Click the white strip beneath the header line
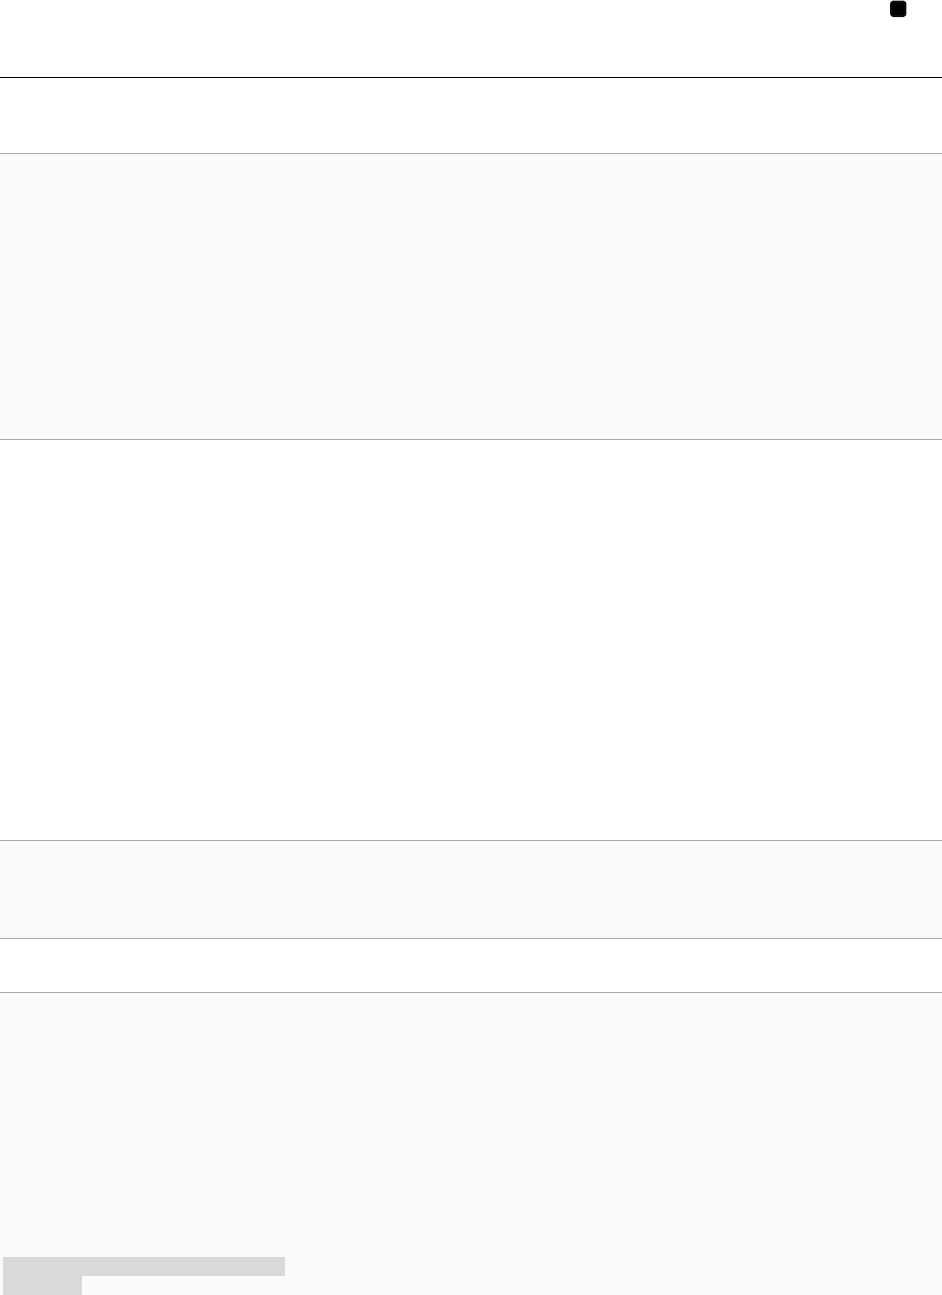 click(x=471, y=115)
